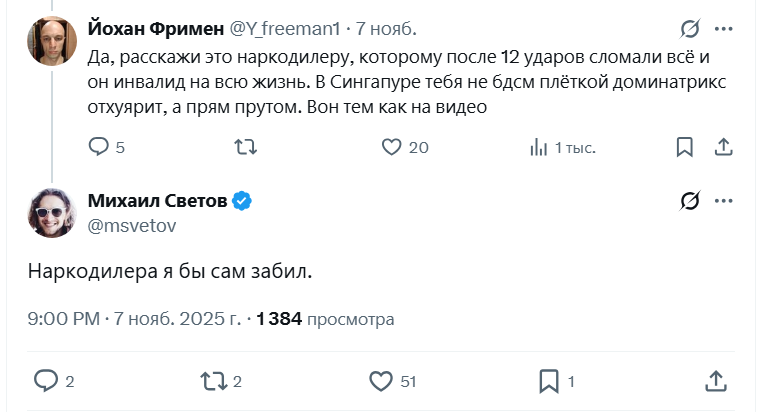Viewport: 768px width, 412px height.
Task: Open more options menu on Йохан Фримен's tweet
Action: [724, 28]
